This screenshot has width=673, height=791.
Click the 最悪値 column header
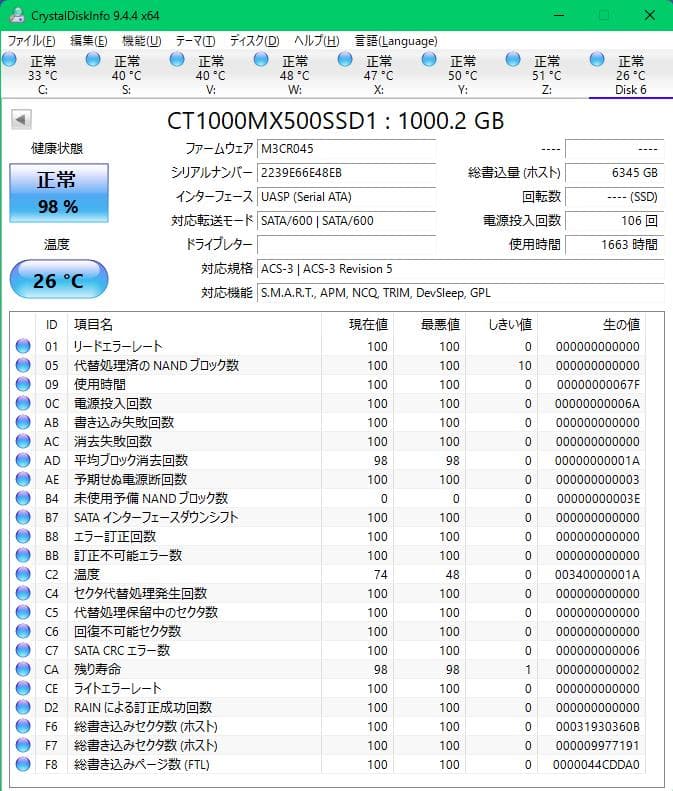coord(429,324)
